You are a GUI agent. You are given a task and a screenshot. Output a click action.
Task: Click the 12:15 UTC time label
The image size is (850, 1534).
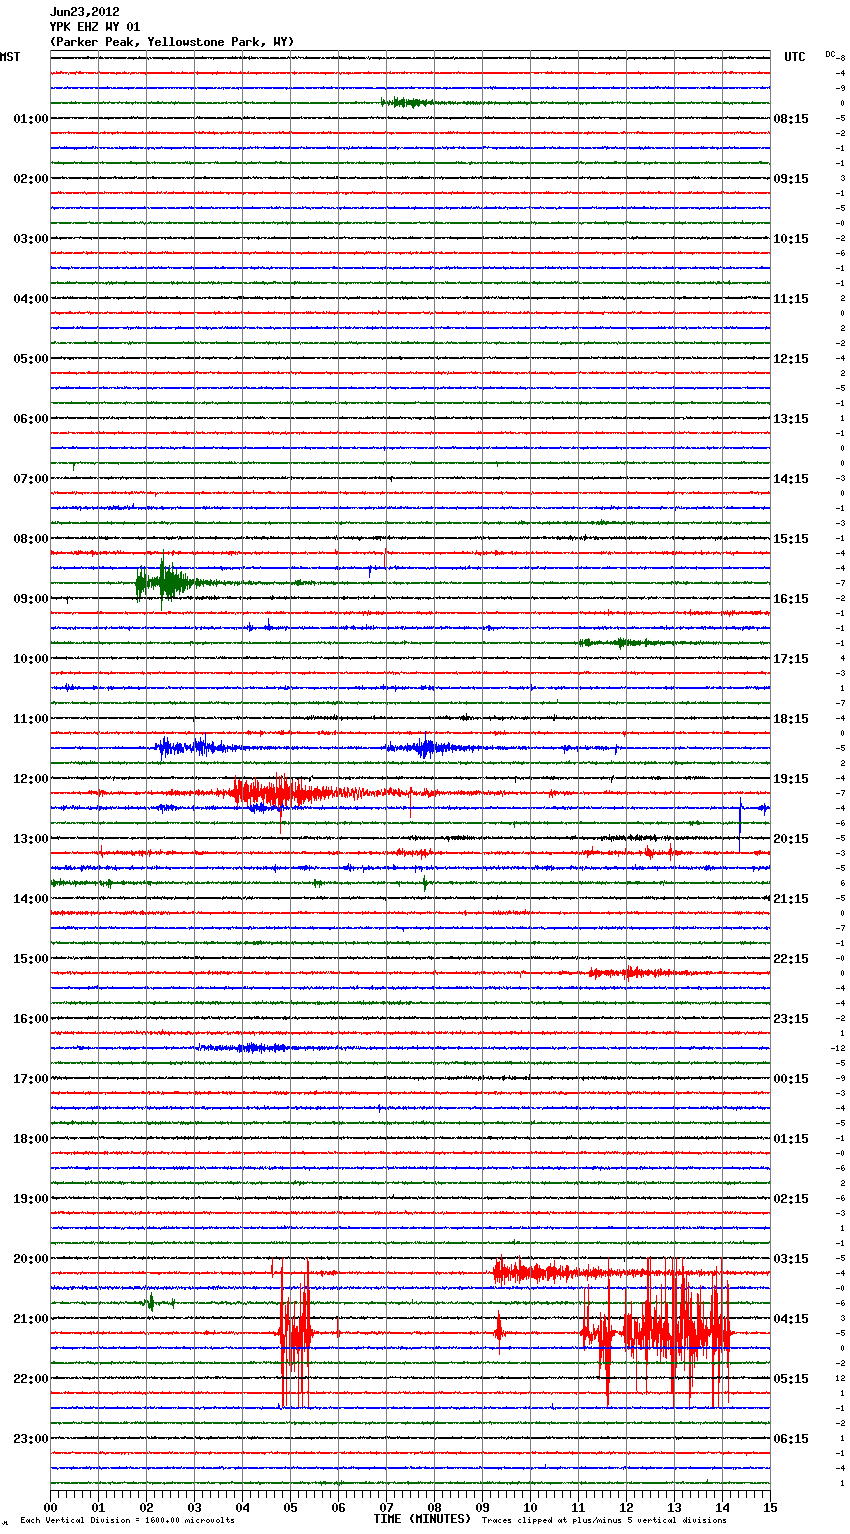point(791,359)
